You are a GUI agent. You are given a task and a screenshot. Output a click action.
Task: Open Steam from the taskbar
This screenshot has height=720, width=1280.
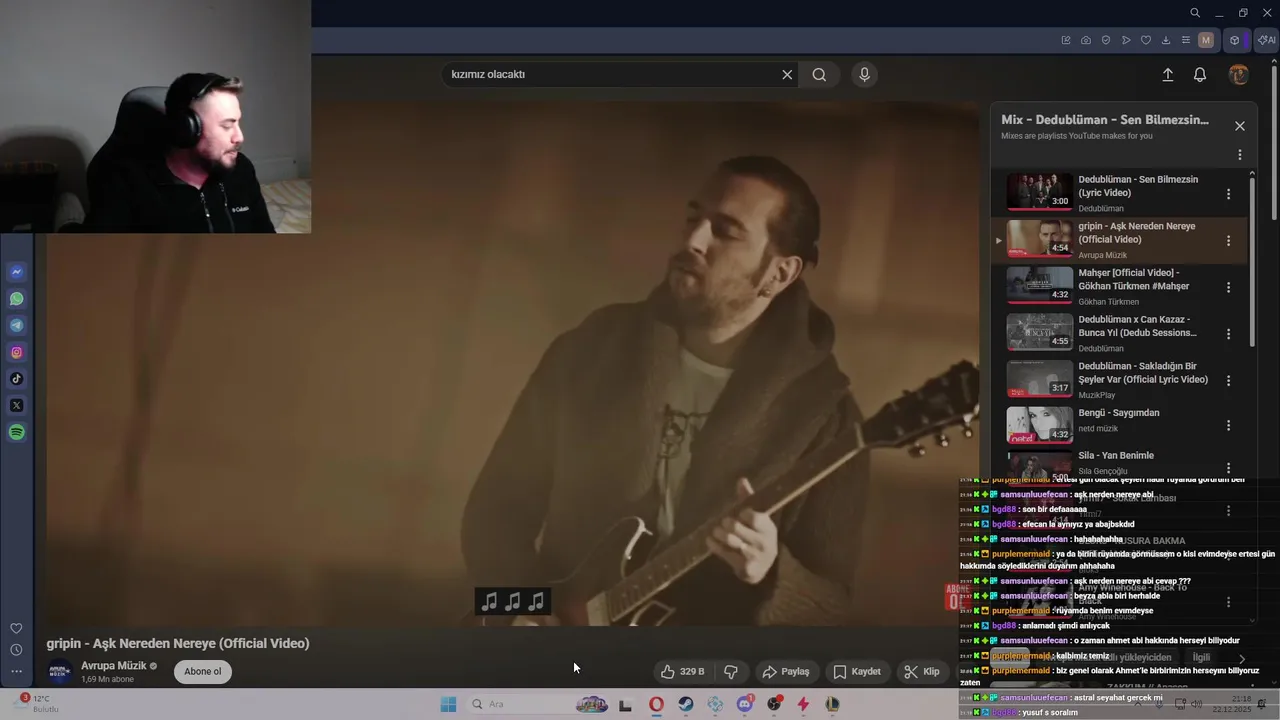685,705
